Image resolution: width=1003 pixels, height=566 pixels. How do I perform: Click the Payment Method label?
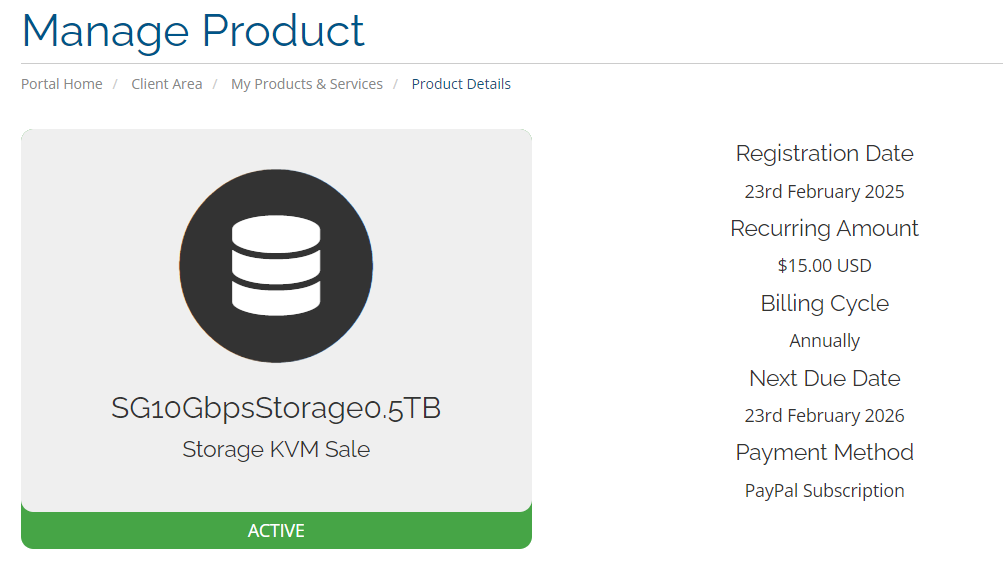click(825, 453)
